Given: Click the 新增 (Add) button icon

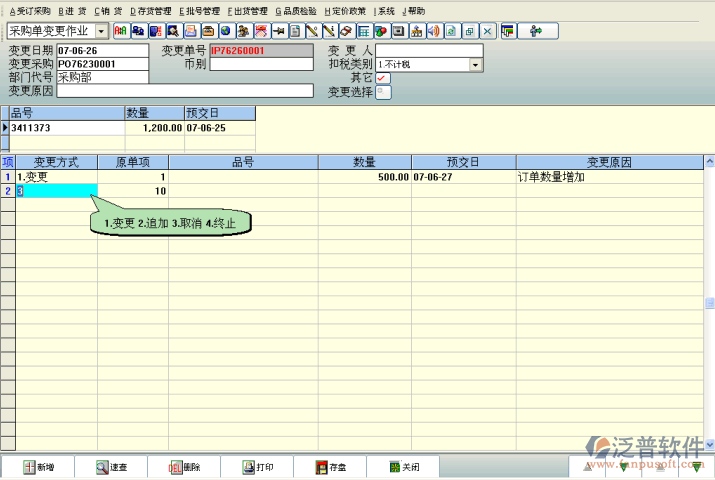Looking at the screenshot, I should pyautogui.click(x=30, y=467).
